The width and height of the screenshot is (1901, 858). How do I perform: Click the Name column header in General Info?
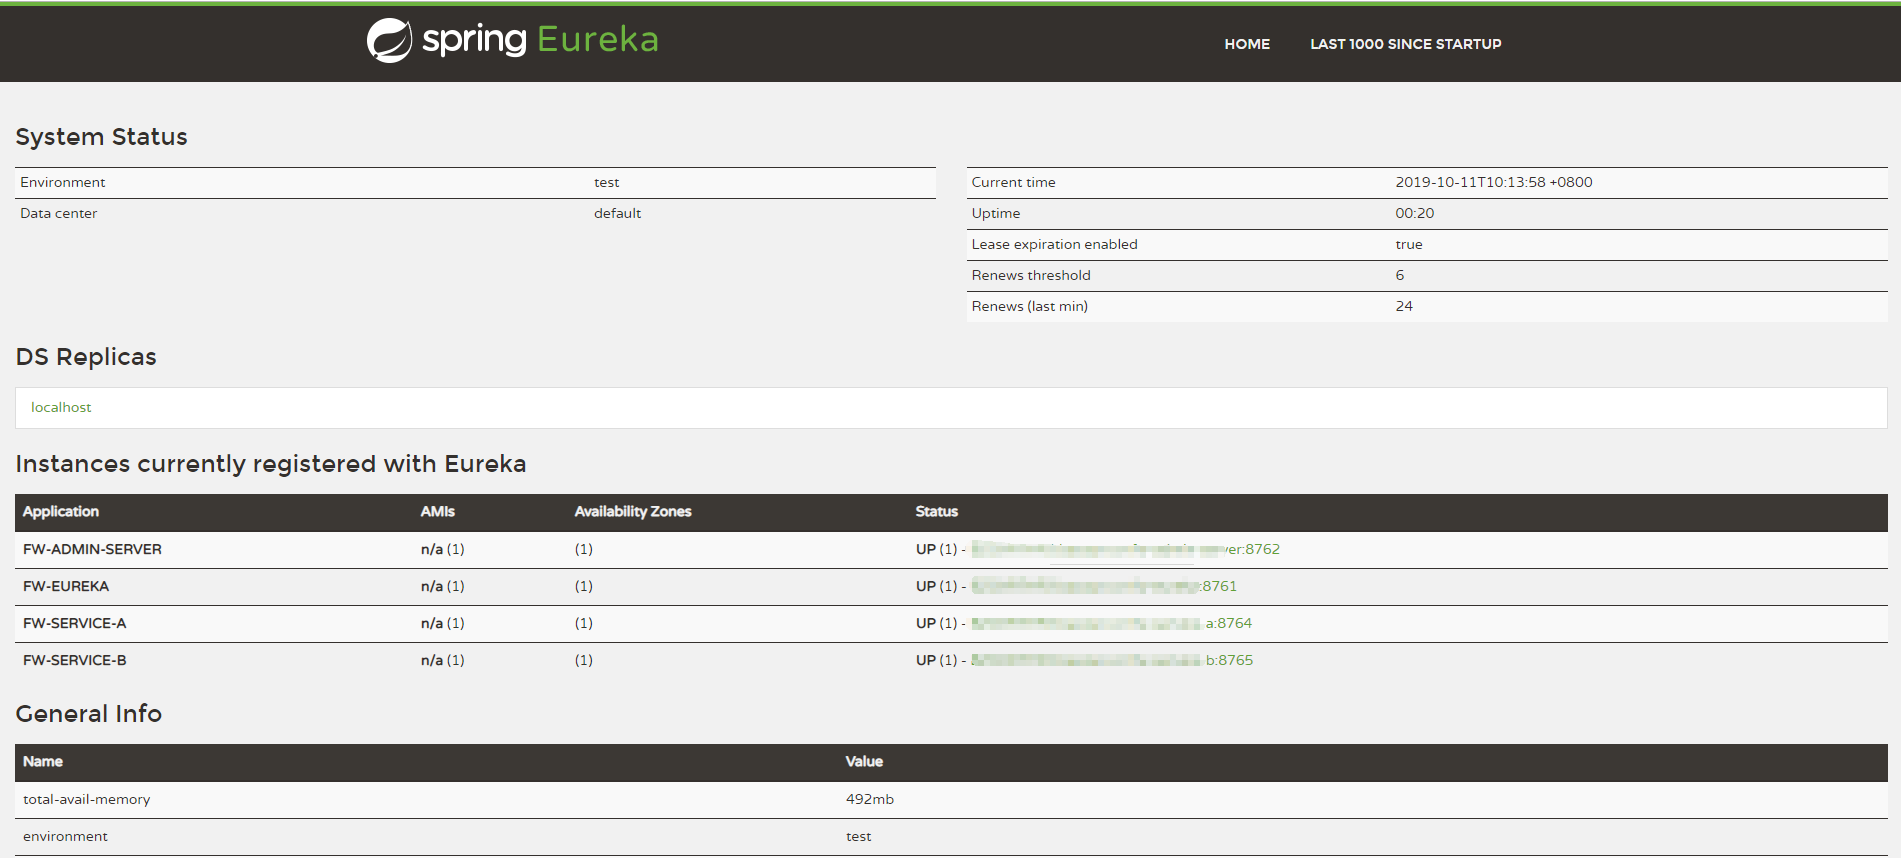[43, 761]
